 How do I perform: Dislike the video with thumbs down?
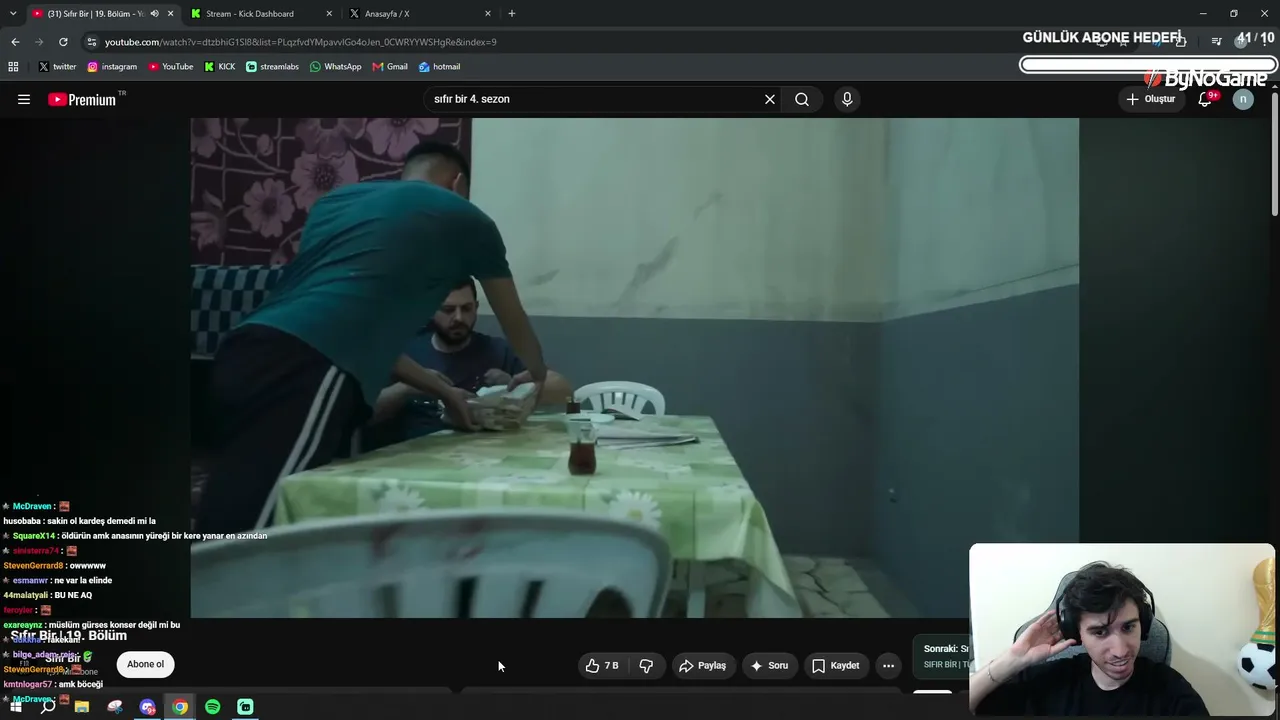(x=646, y=665)
